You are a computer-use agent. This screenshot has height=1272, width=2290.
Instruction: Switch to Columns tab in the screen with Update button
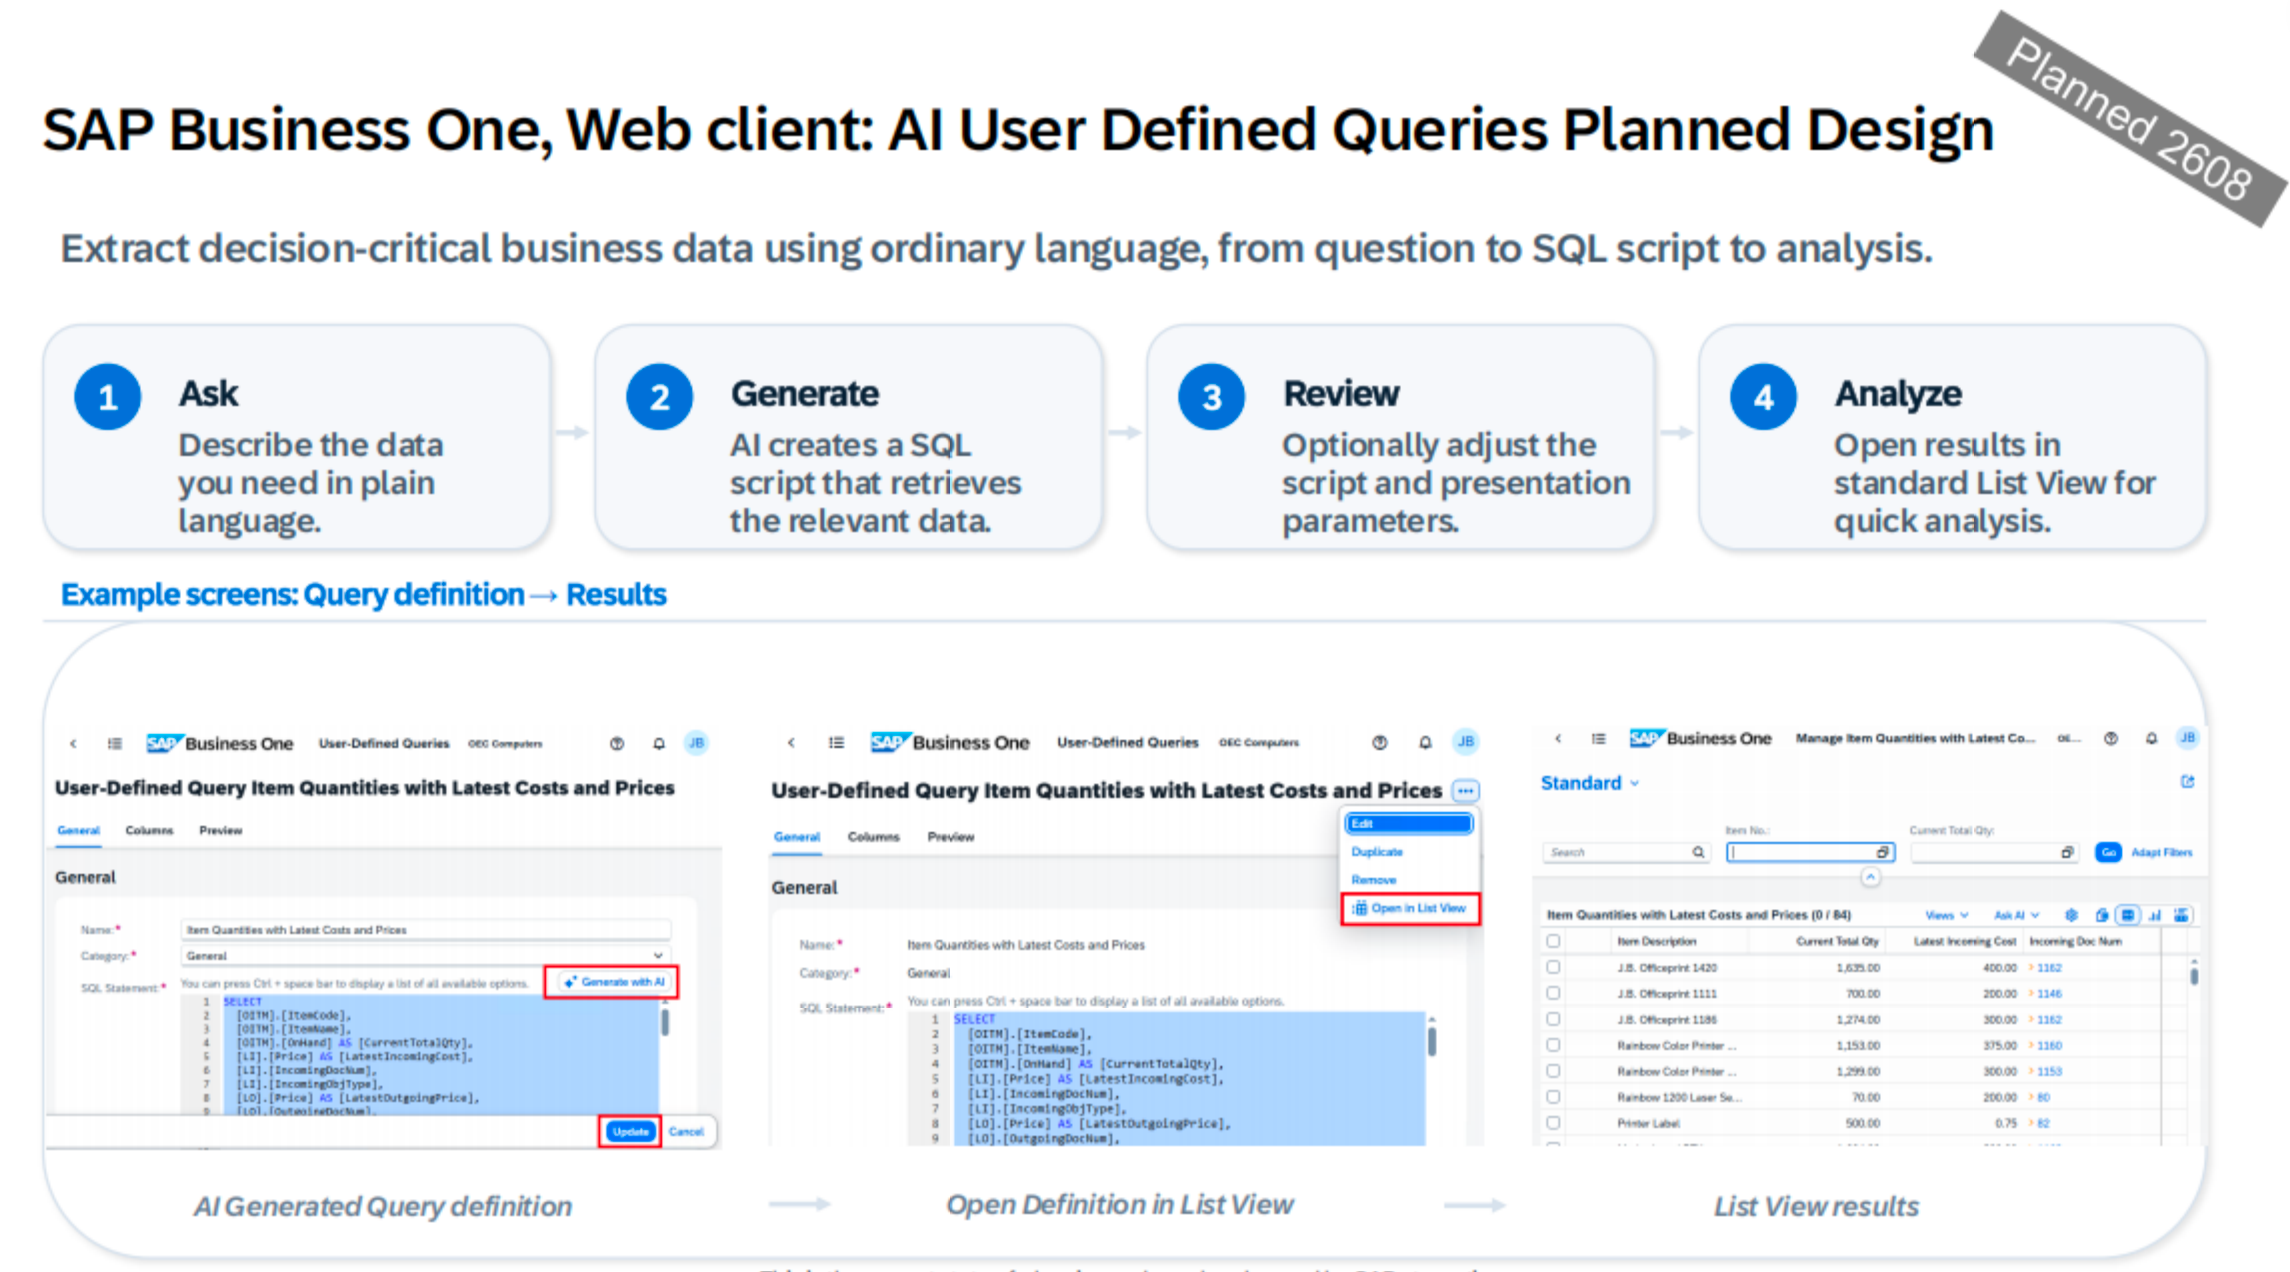click(149, 831)
